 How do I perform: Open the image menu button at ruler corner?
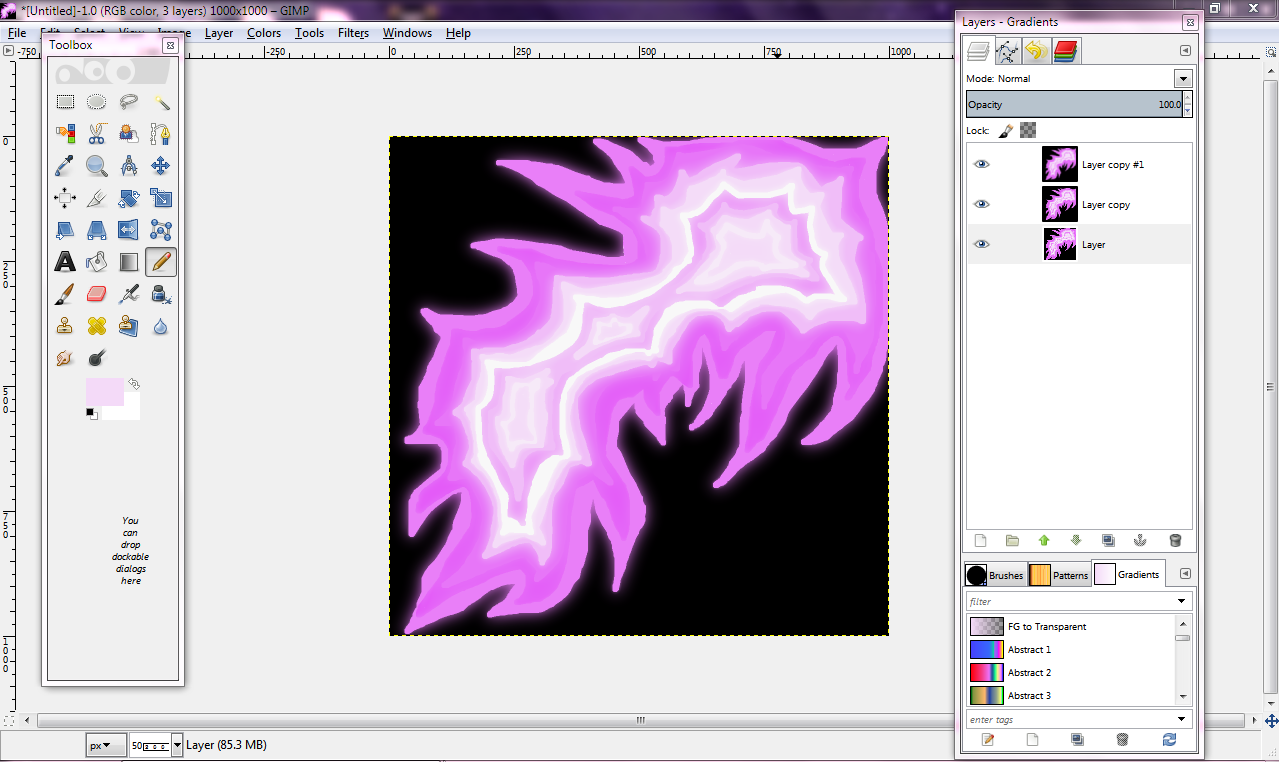9,50
